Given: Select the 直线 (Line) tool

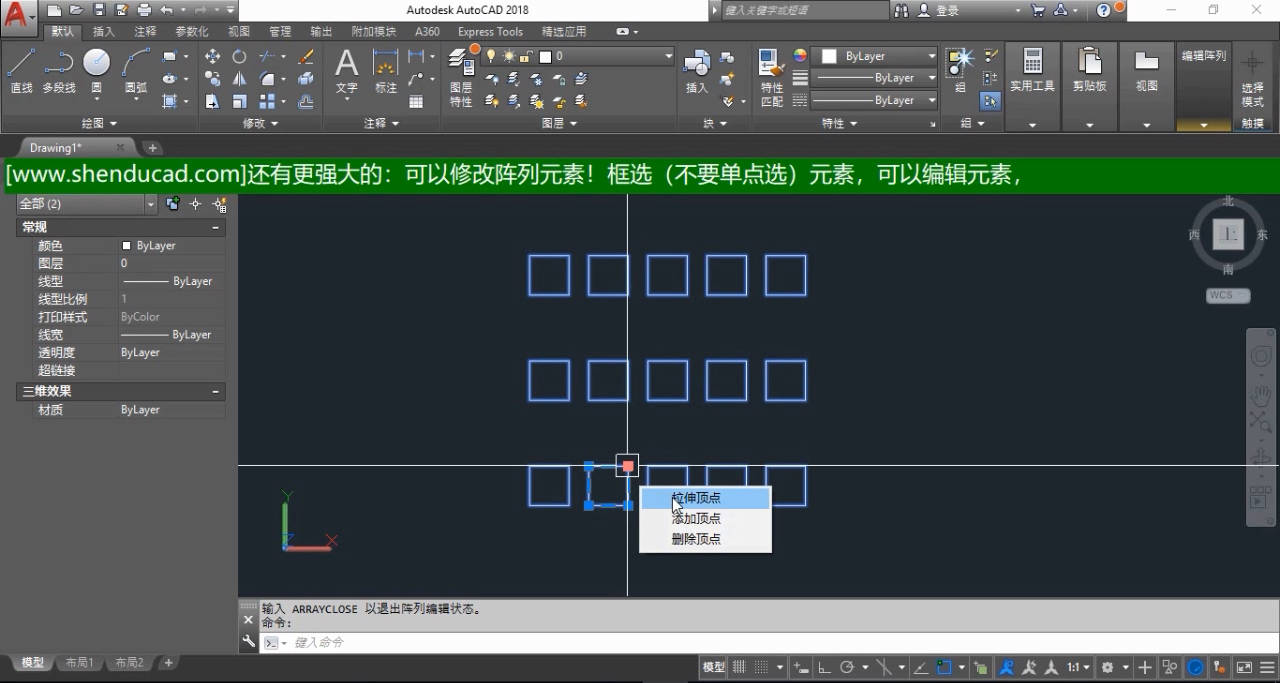Looking at the screenshot, I should 21,70.
